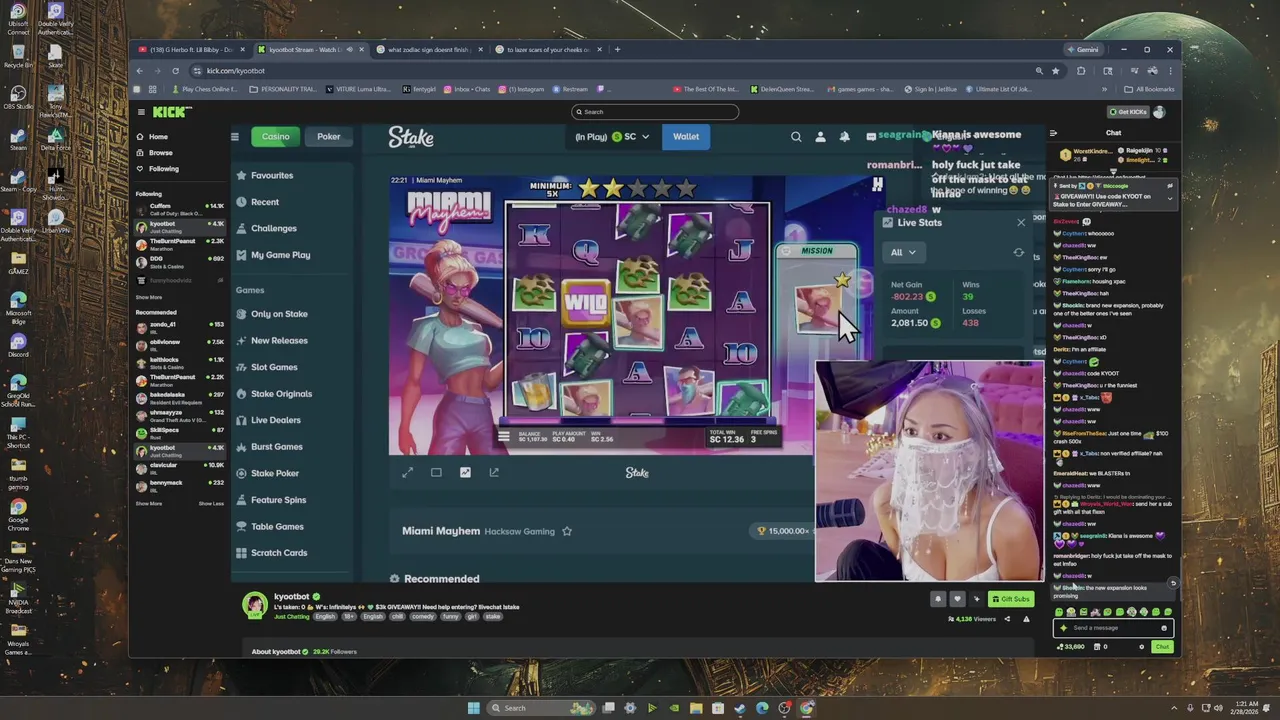This screenshot has height=720, width=1280.
Task: Expand Show More under Recommended list
Action: [149, 503]
